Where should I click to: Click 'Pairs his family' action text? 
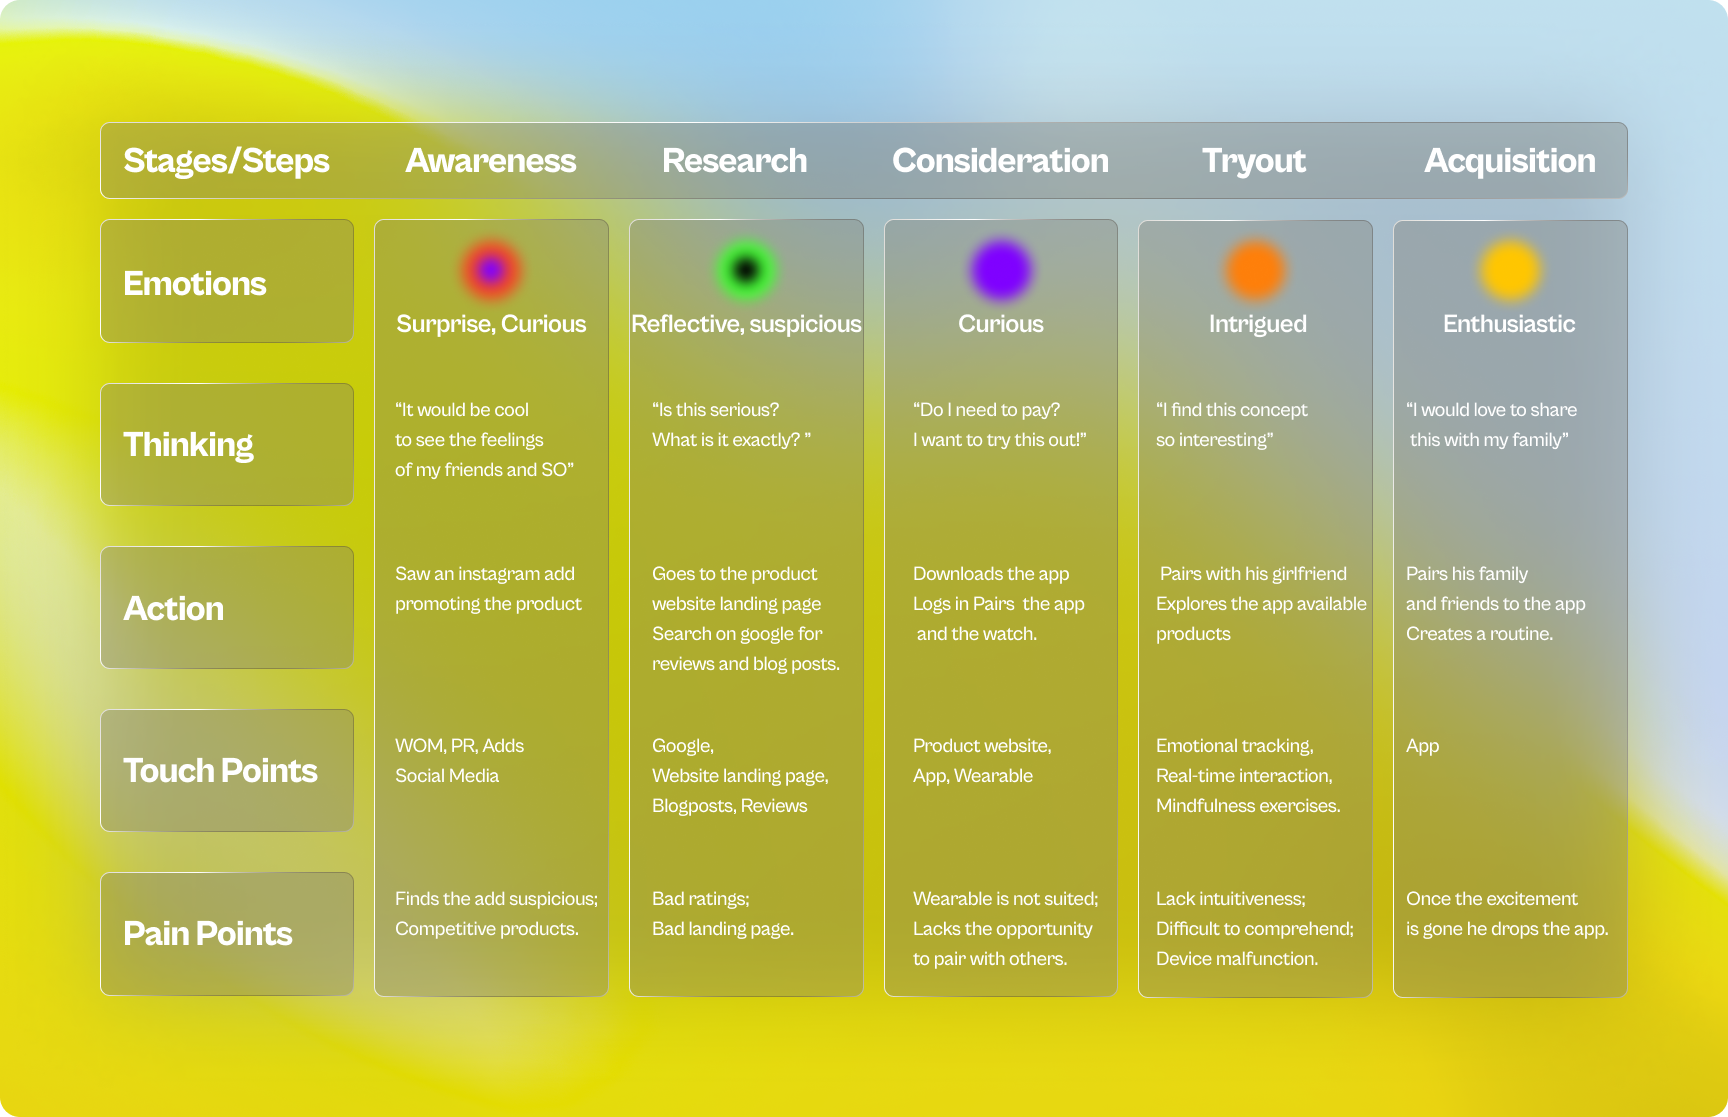coord(1467,574)
